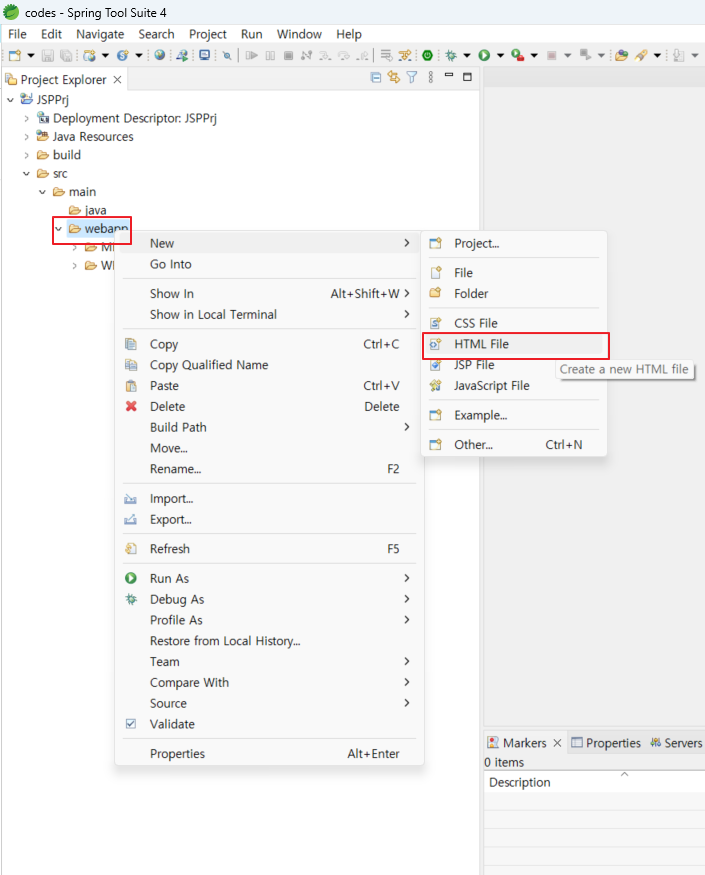
Task: Collapse the JSPPrj project node
Action: point(11,100)
